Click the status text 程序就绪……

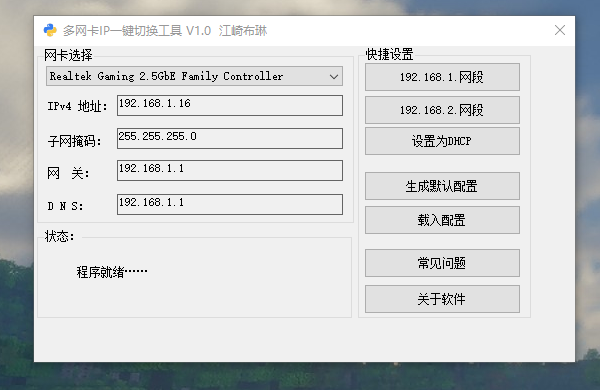(x=112, y=272)
